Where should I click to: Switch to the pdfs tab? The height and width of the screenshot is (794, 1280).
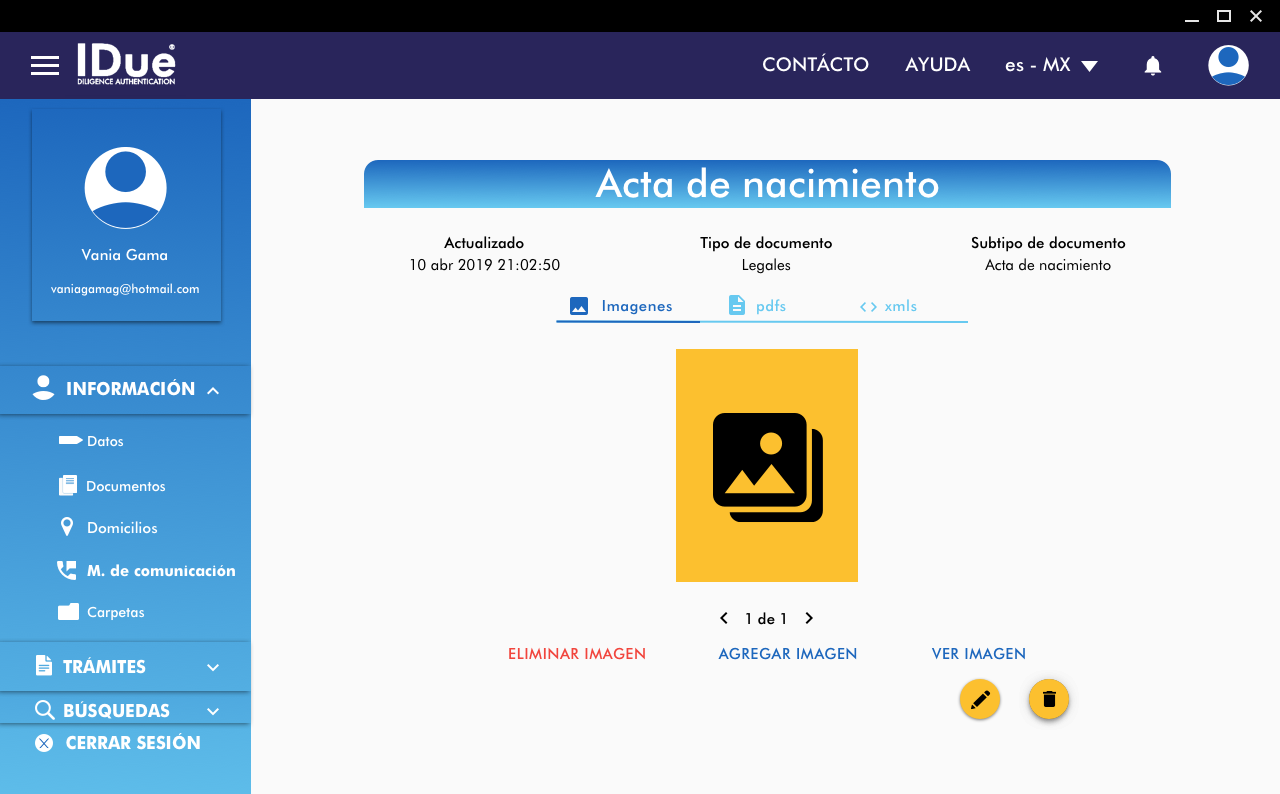tap(757, 306)
